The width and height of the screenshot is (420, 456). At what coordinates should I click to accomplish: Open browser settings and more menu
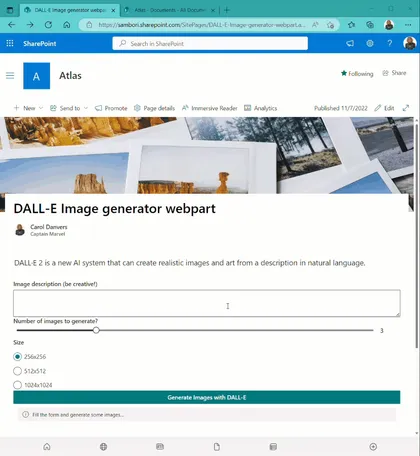[x=408, y=25]
